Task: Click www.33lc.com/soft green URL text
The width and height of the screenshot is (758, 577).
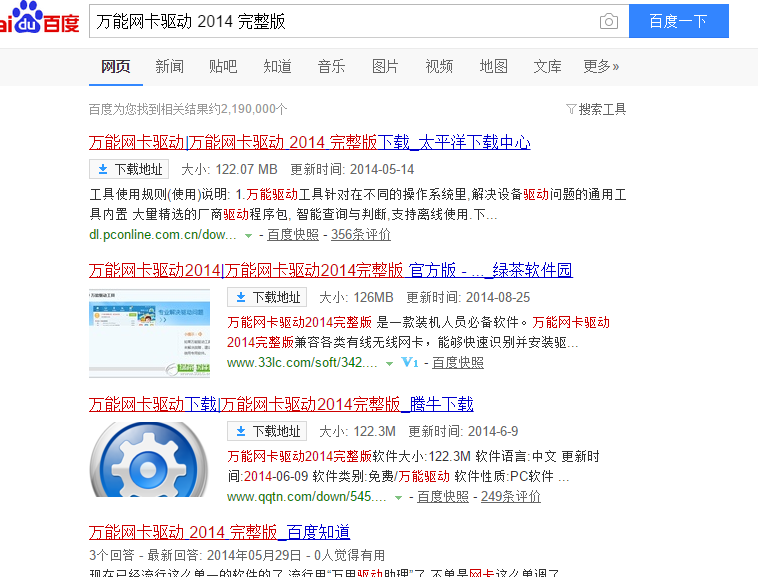Action: point(302,362)
